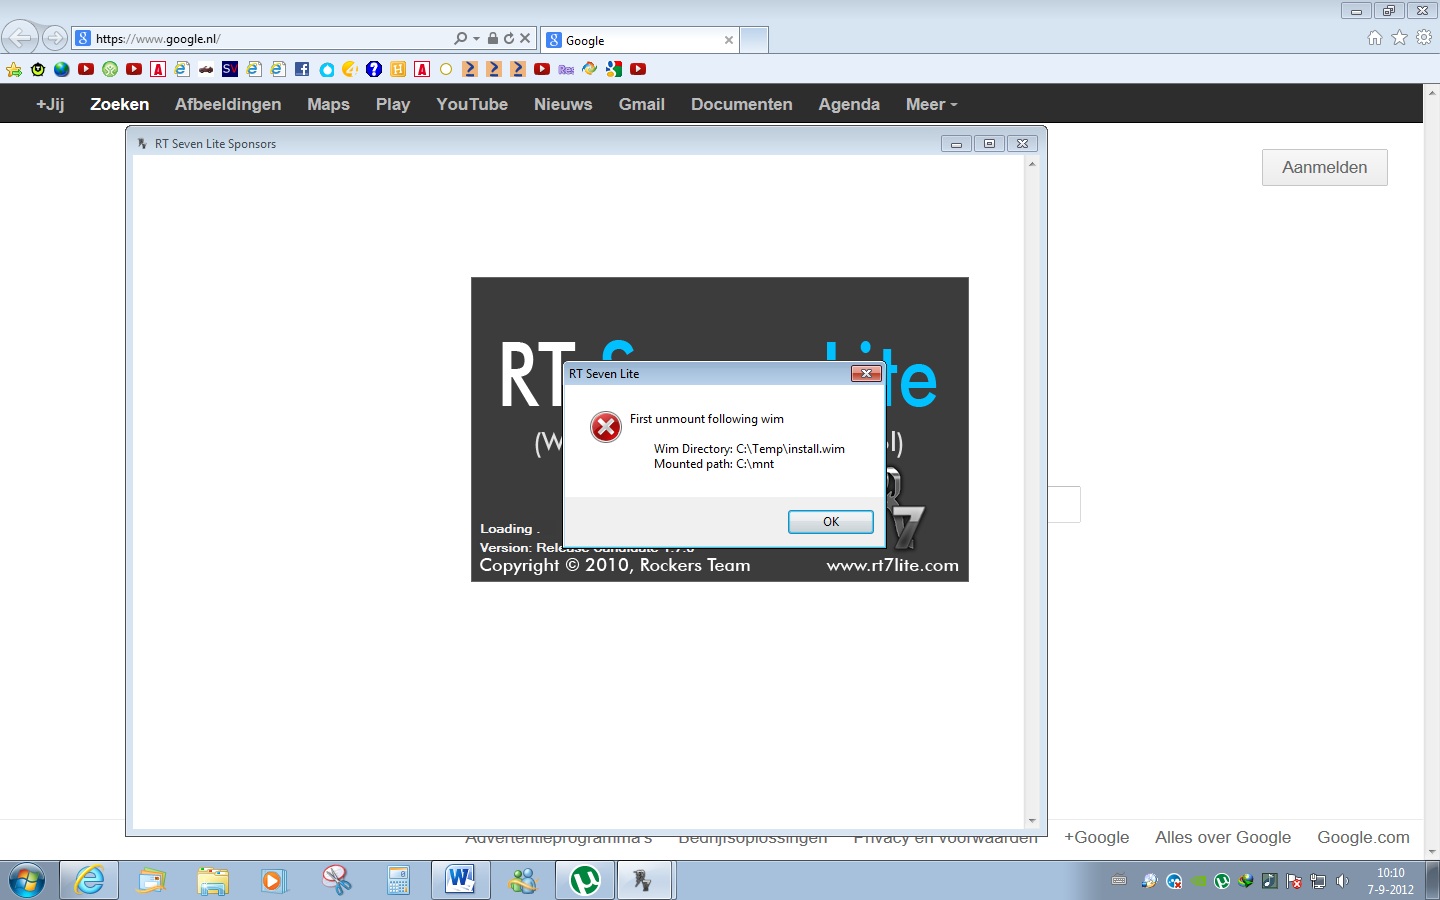Open Calculator from the taskbar
This screenshot has height=900, width=1440.
coord(398,881)
